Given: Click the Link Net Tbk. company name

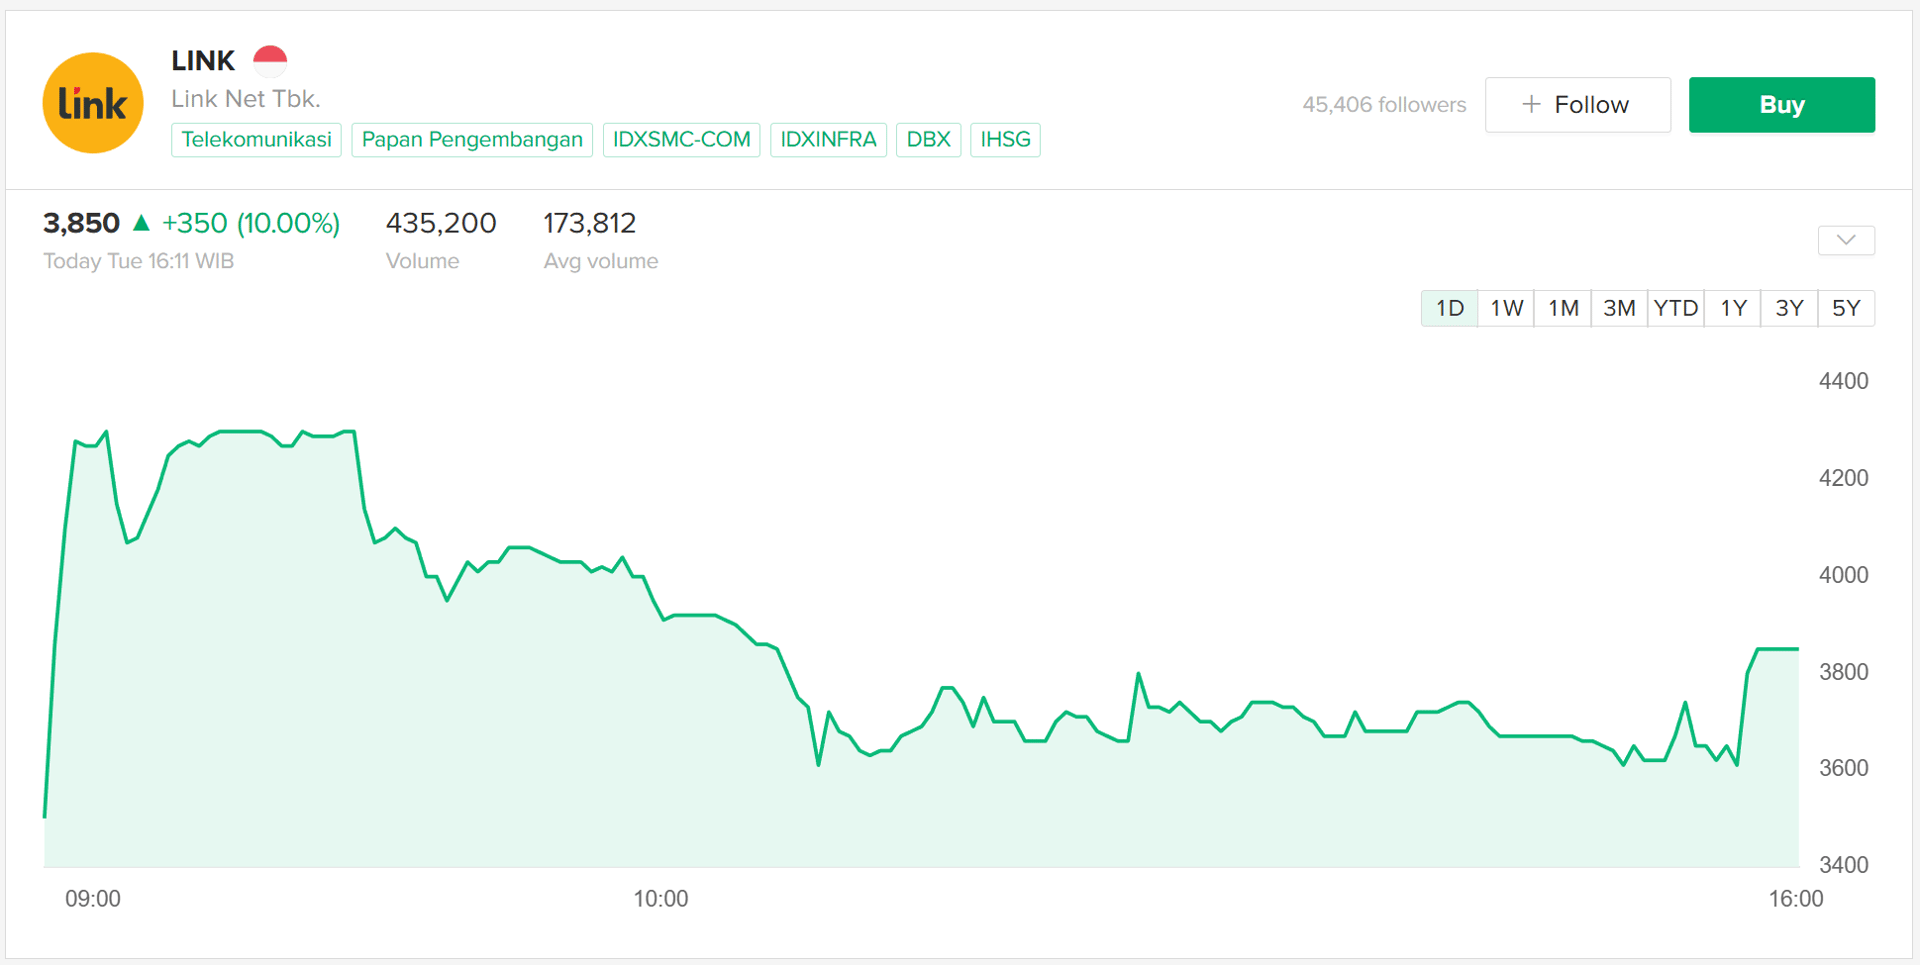Looking at the screenshot, I should pyautogui.click(x=246, y=99).
